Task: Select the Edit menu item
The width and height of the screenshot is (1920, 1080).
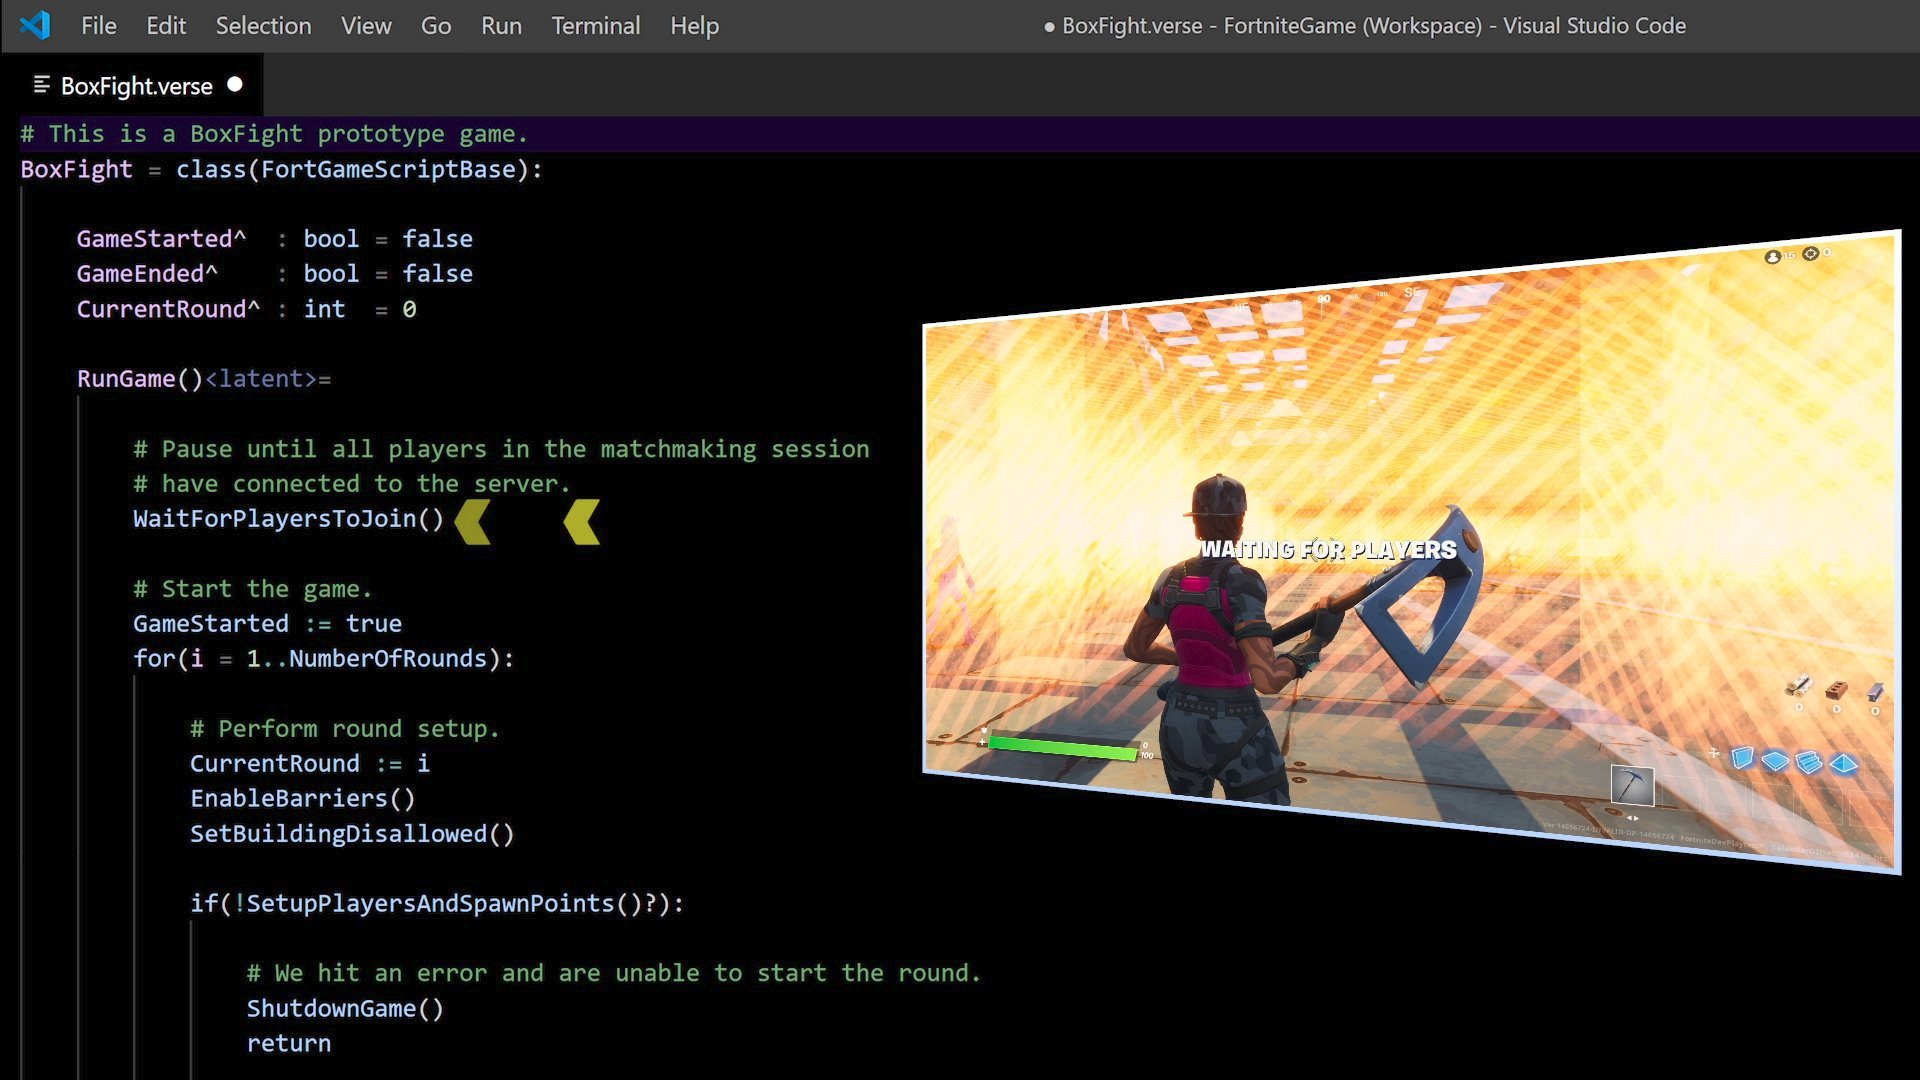Action: click(x=164, y=25)
